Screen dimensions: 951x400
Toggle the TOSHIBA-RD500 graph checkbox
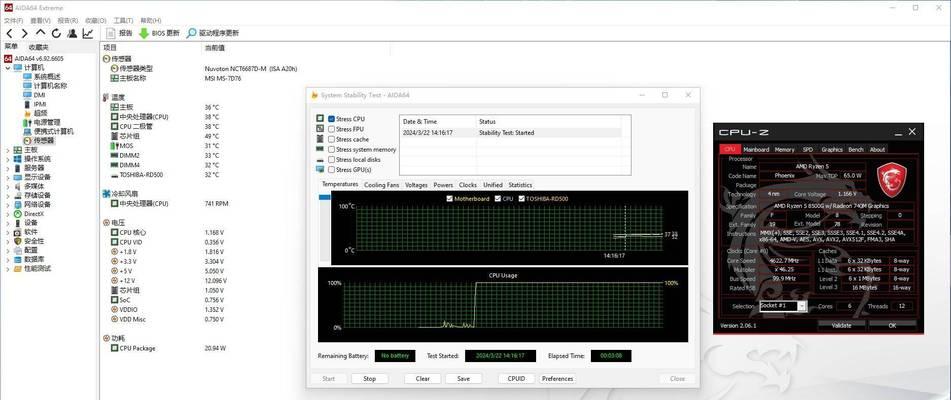(522, 199)
